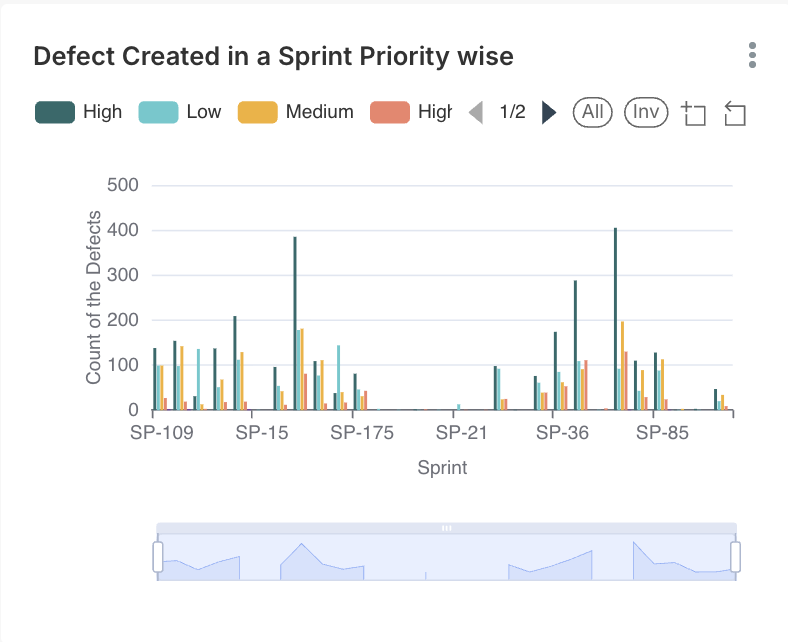Click the SP-85 sprint axis label
Viewport: 788px width, 642px height.
[x=662, y=433]
